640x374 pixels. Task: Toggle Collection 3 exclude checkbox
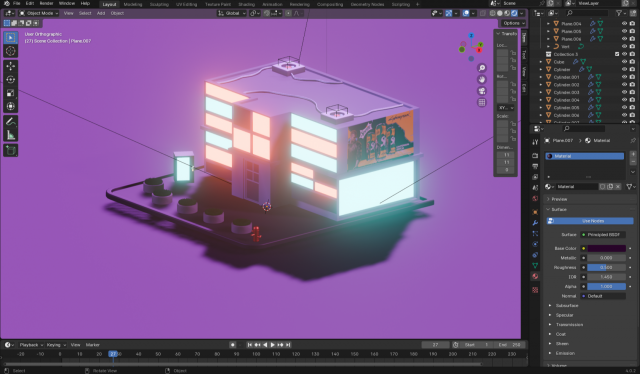tap(617, 54)
